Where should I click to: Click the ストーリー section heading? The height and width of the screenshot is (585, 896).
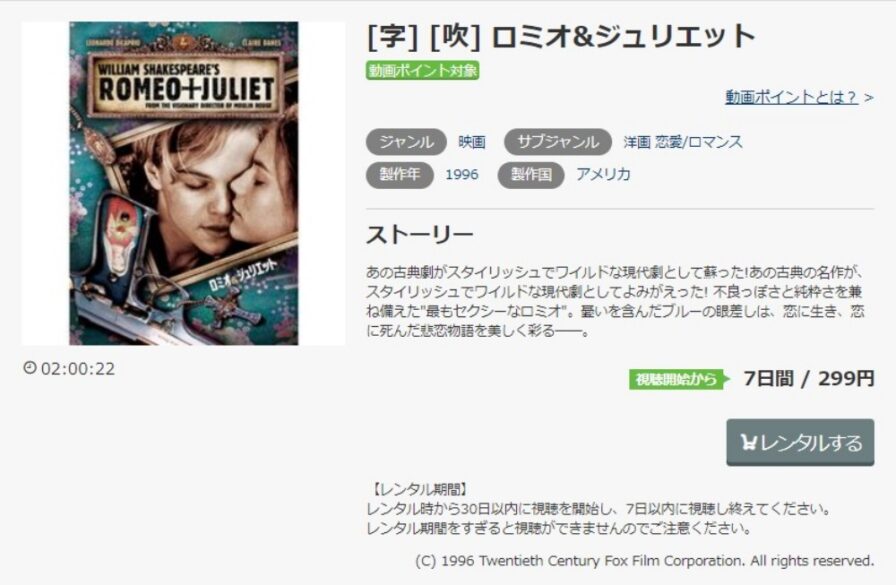[419, 235]
